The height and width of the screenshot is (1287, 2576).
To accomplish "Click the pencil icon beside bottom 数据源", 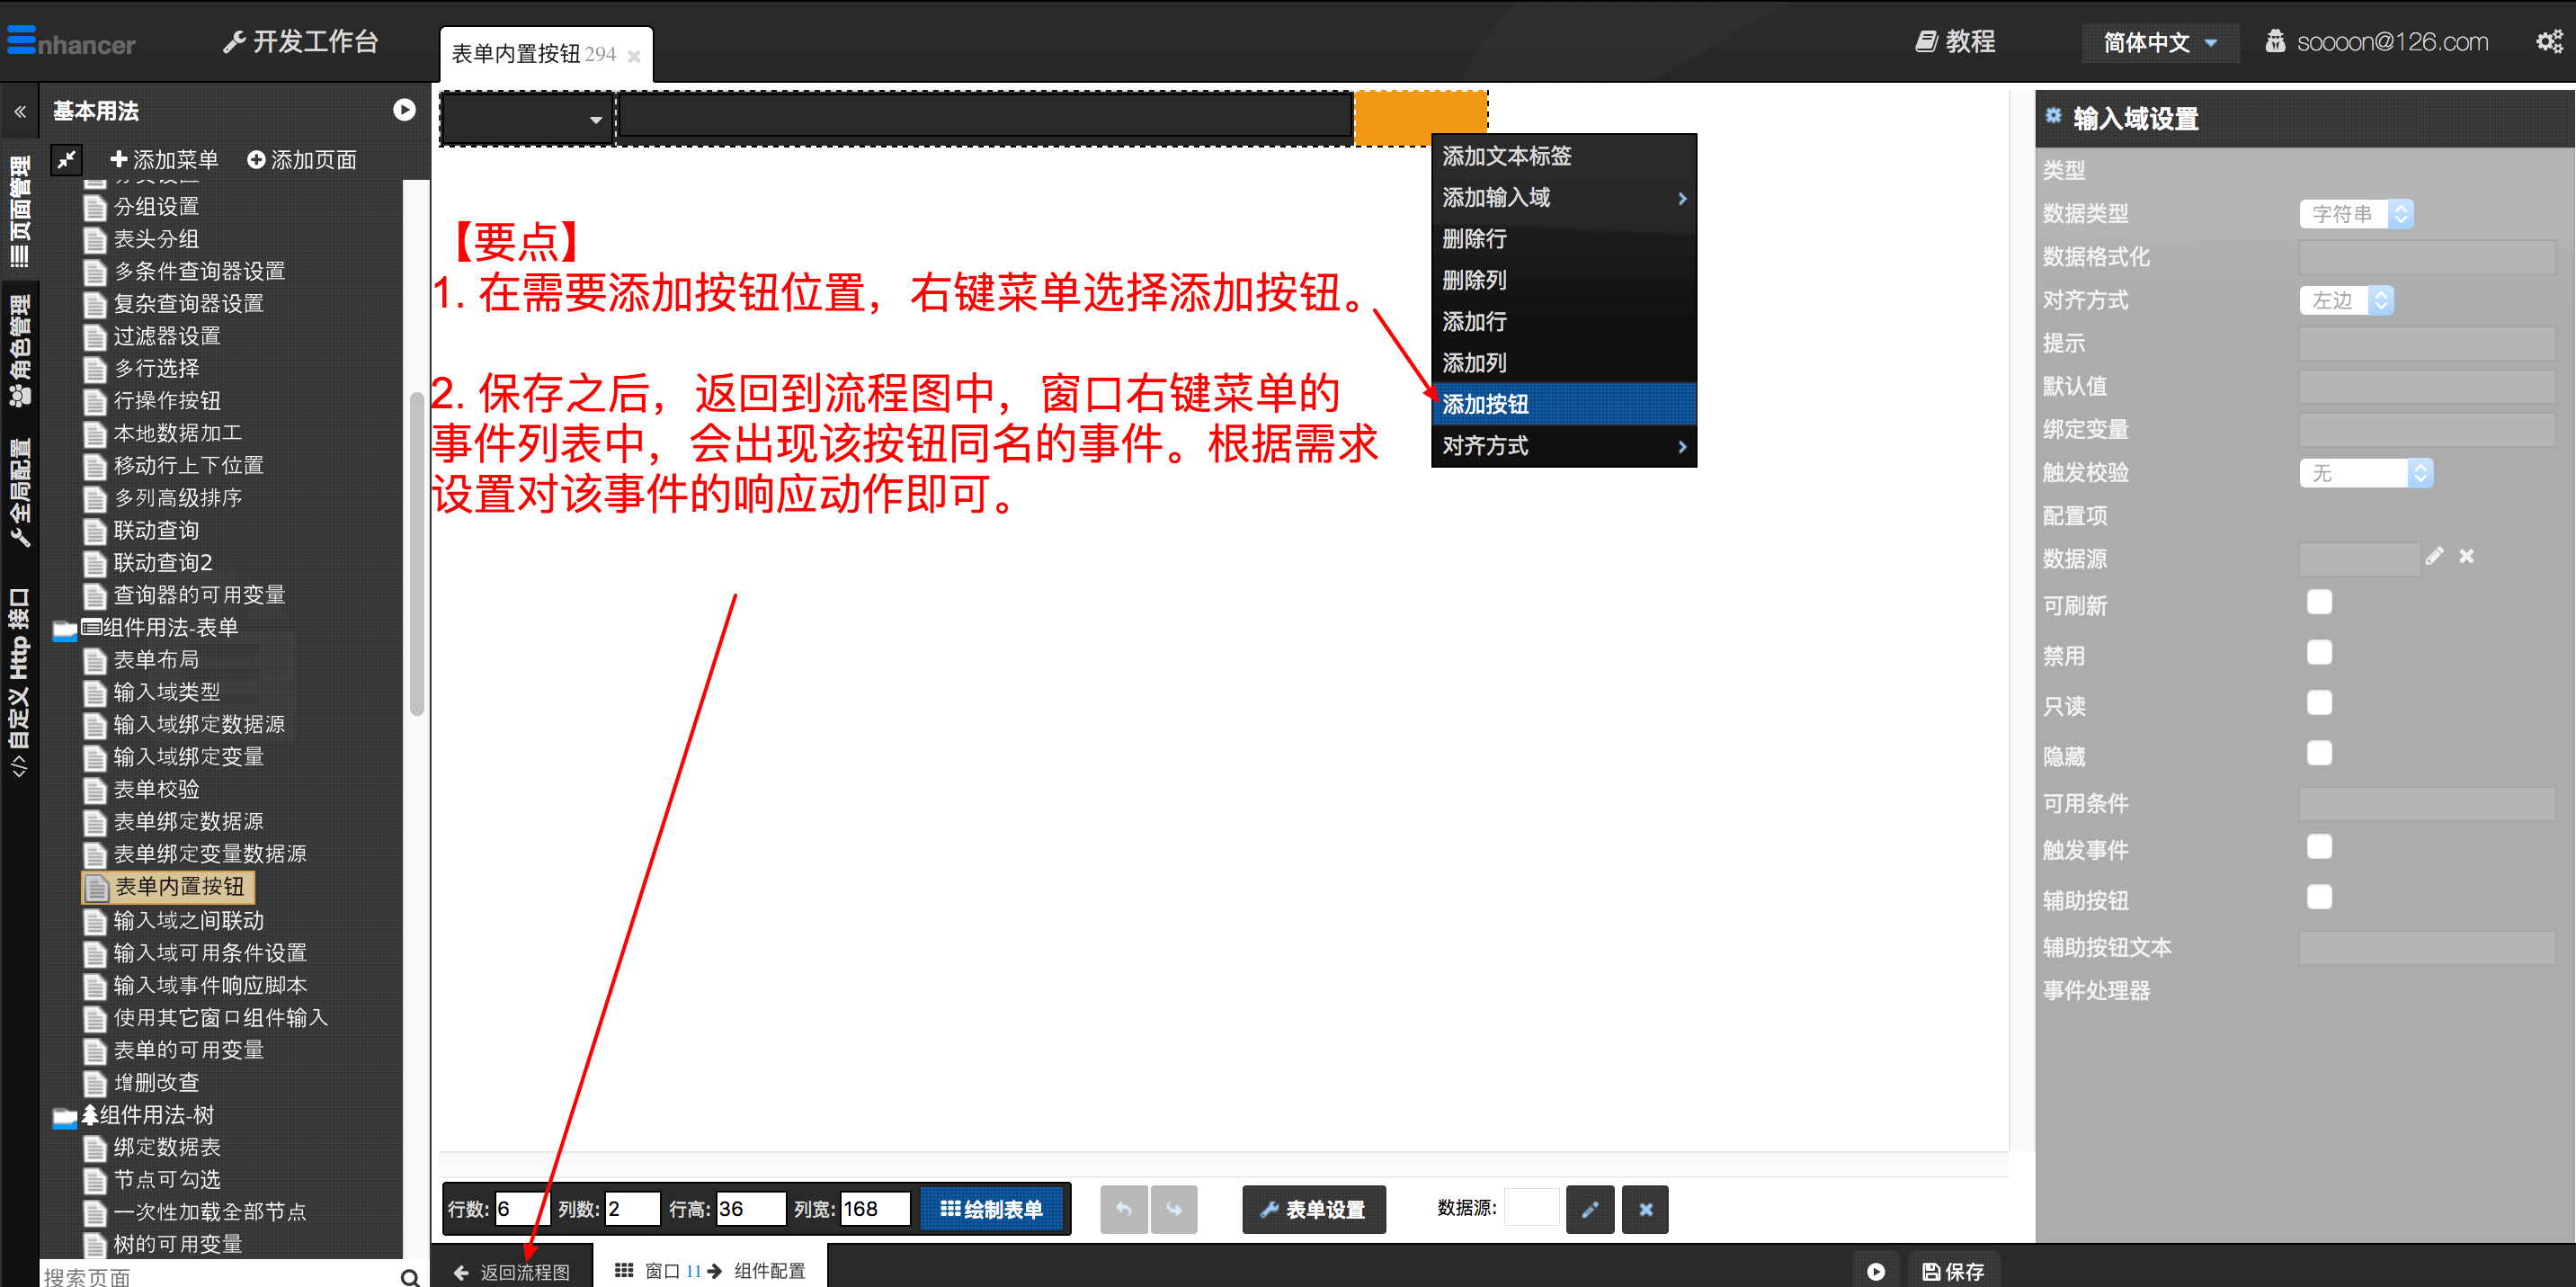I will [x=1589, y=1209].
